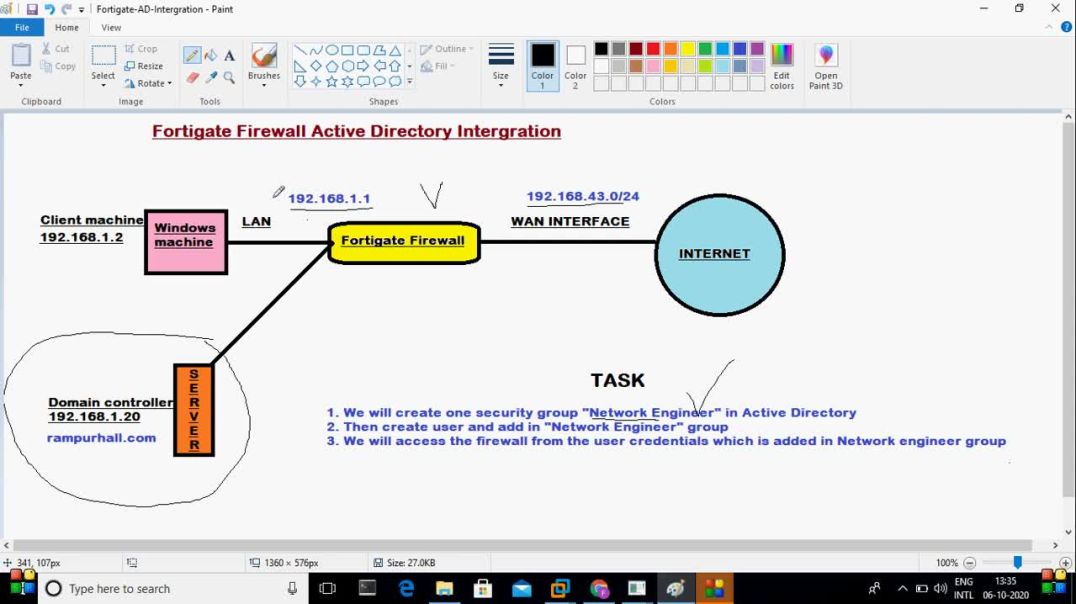Choose the Line shape

(x=300, y=50)
